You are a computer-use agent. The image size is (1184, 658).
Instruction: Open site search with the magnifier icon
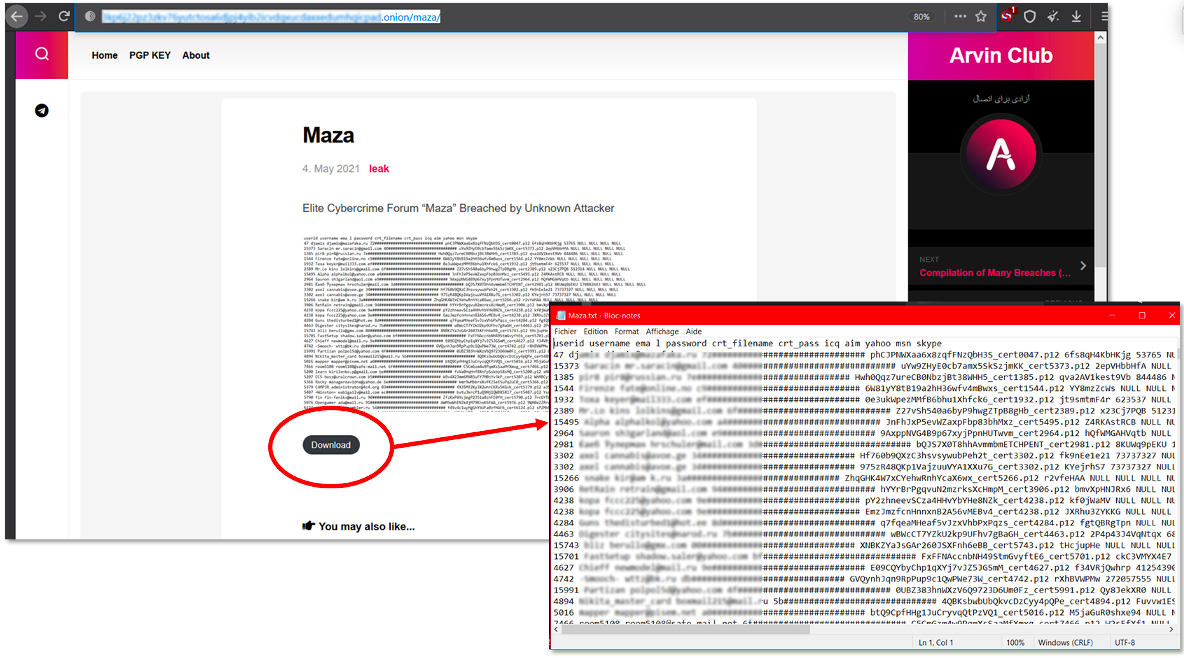pos(41,54)
